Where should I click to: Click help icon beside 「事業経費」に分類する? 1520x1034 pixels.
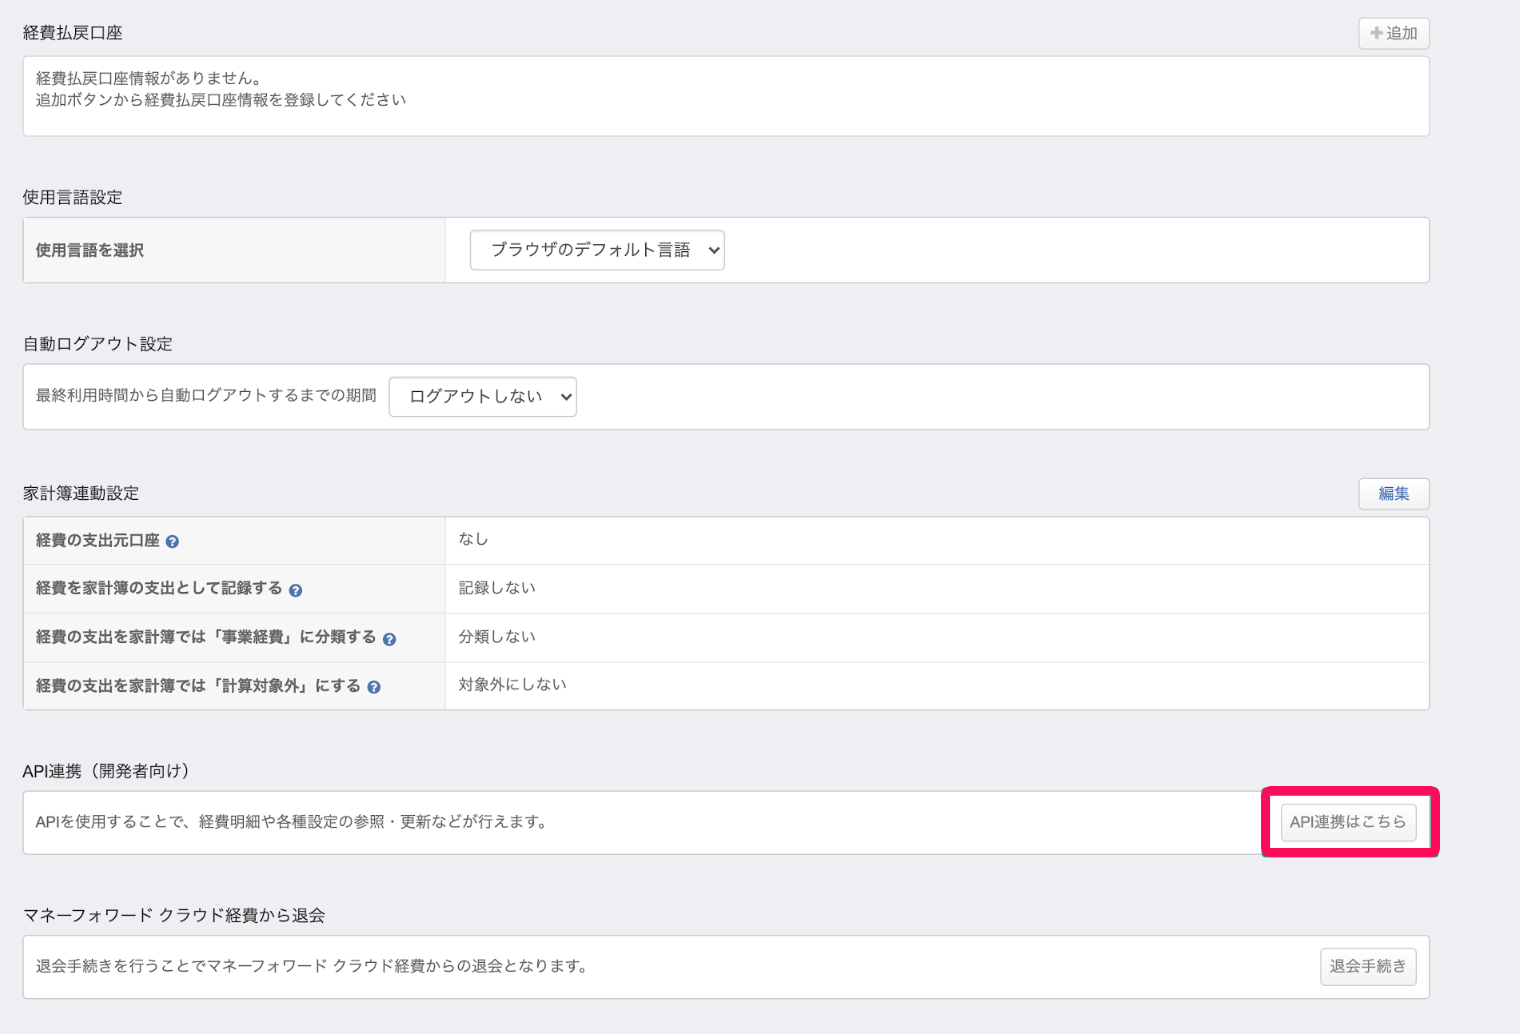pos(389,639)
